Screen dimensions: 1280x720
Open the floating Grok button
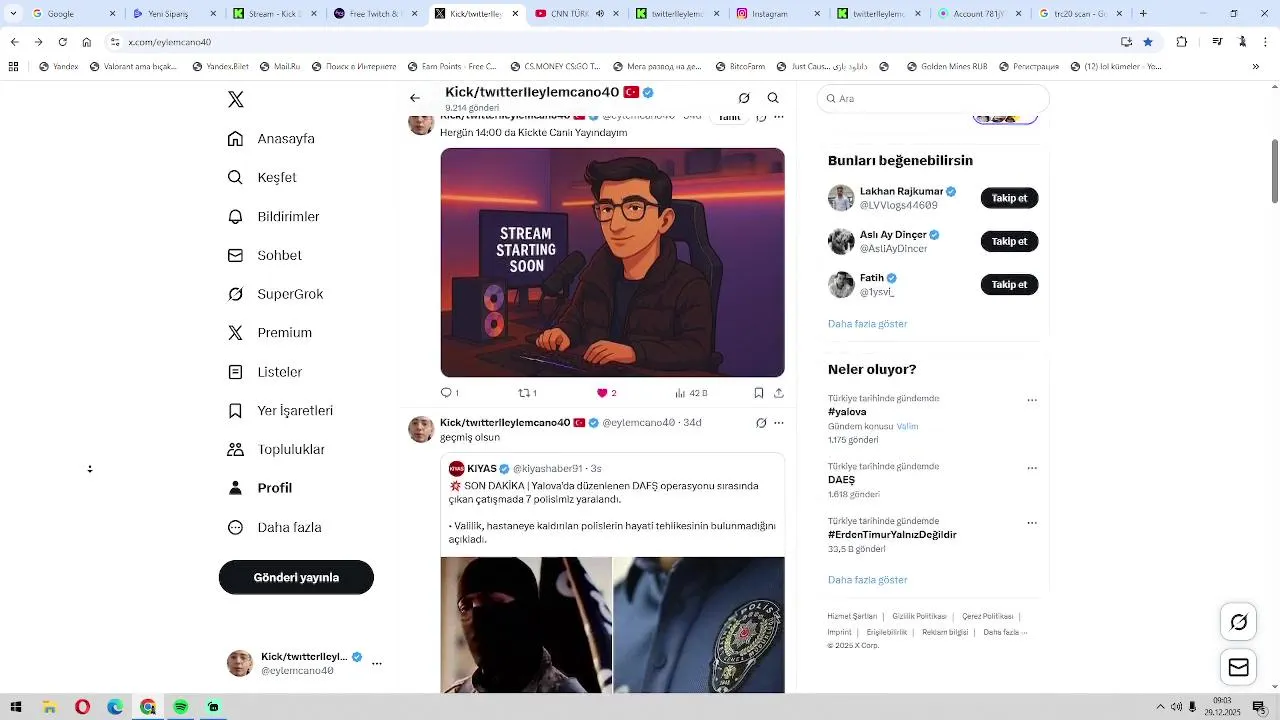[1238, 622]
